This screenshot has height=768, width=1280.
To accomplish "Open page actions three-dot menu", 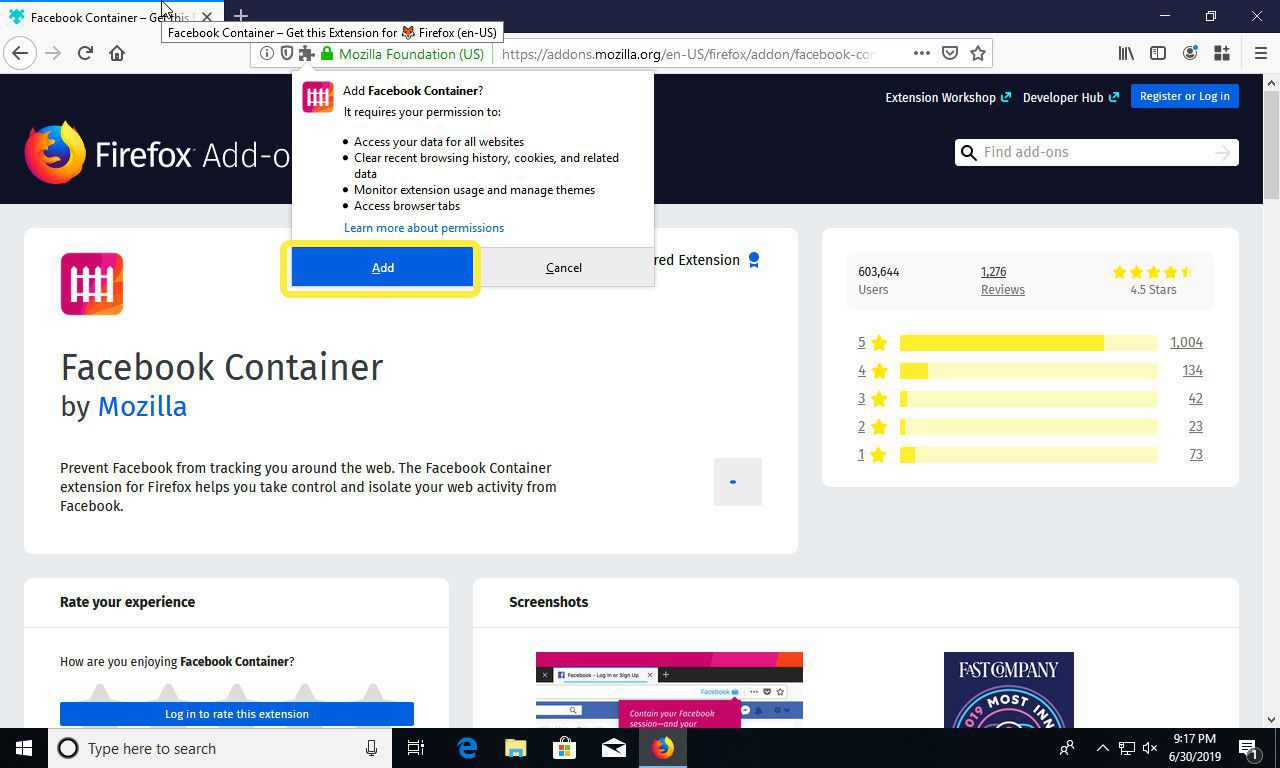I will (x=921, y=53).
